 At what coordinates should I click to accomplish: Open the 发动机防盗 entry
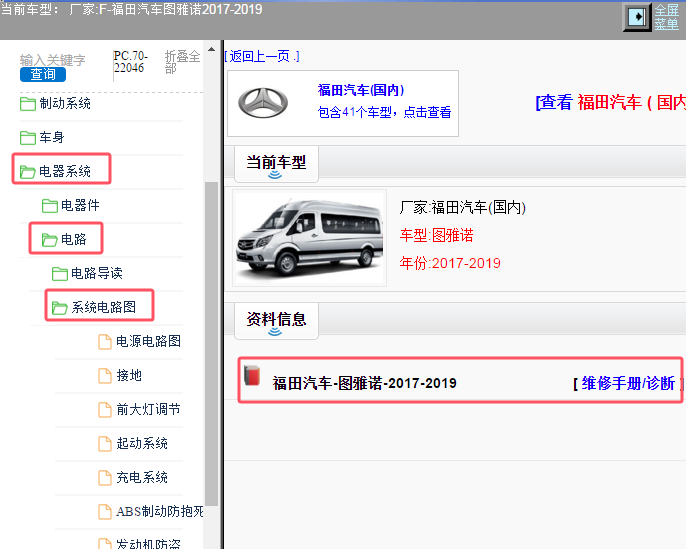pyautogui.click(x=148, y=544)
